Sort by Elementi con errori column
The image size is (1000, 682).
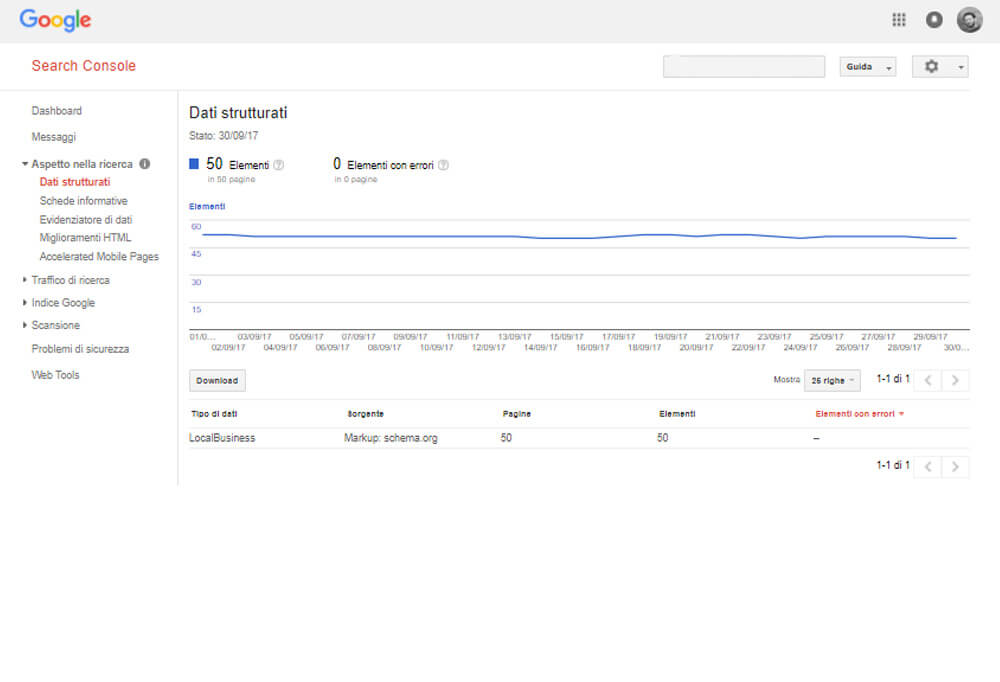(859, 414)
